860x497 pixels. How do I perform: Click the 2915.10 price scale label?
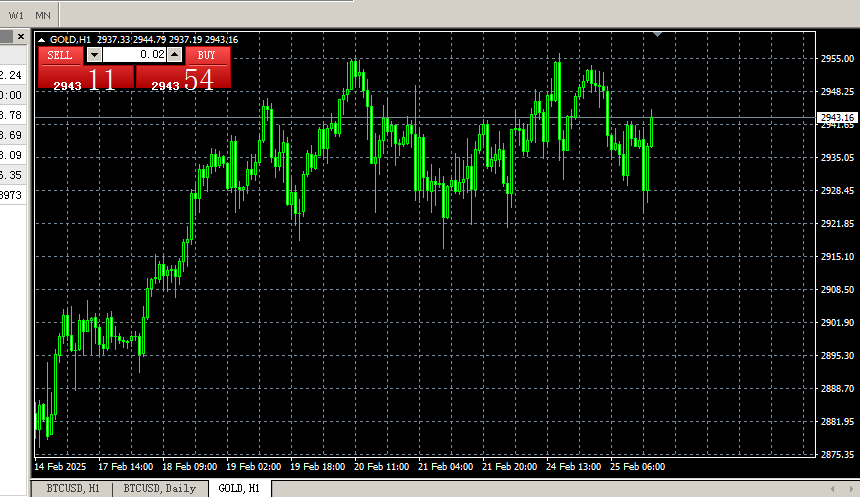tap(837, 256)
